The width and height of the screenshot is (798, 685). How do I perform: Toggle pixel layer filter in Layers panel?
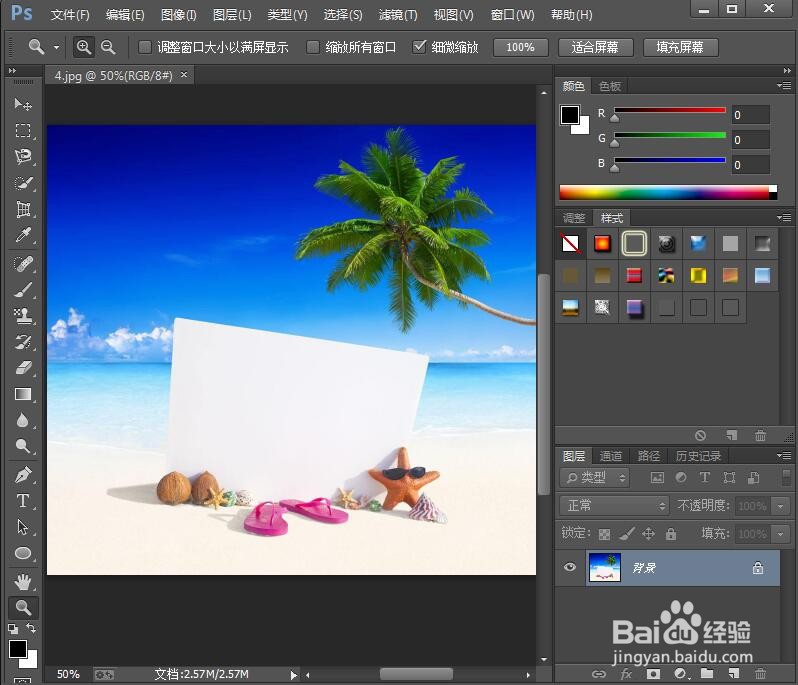tap(658, 477)
